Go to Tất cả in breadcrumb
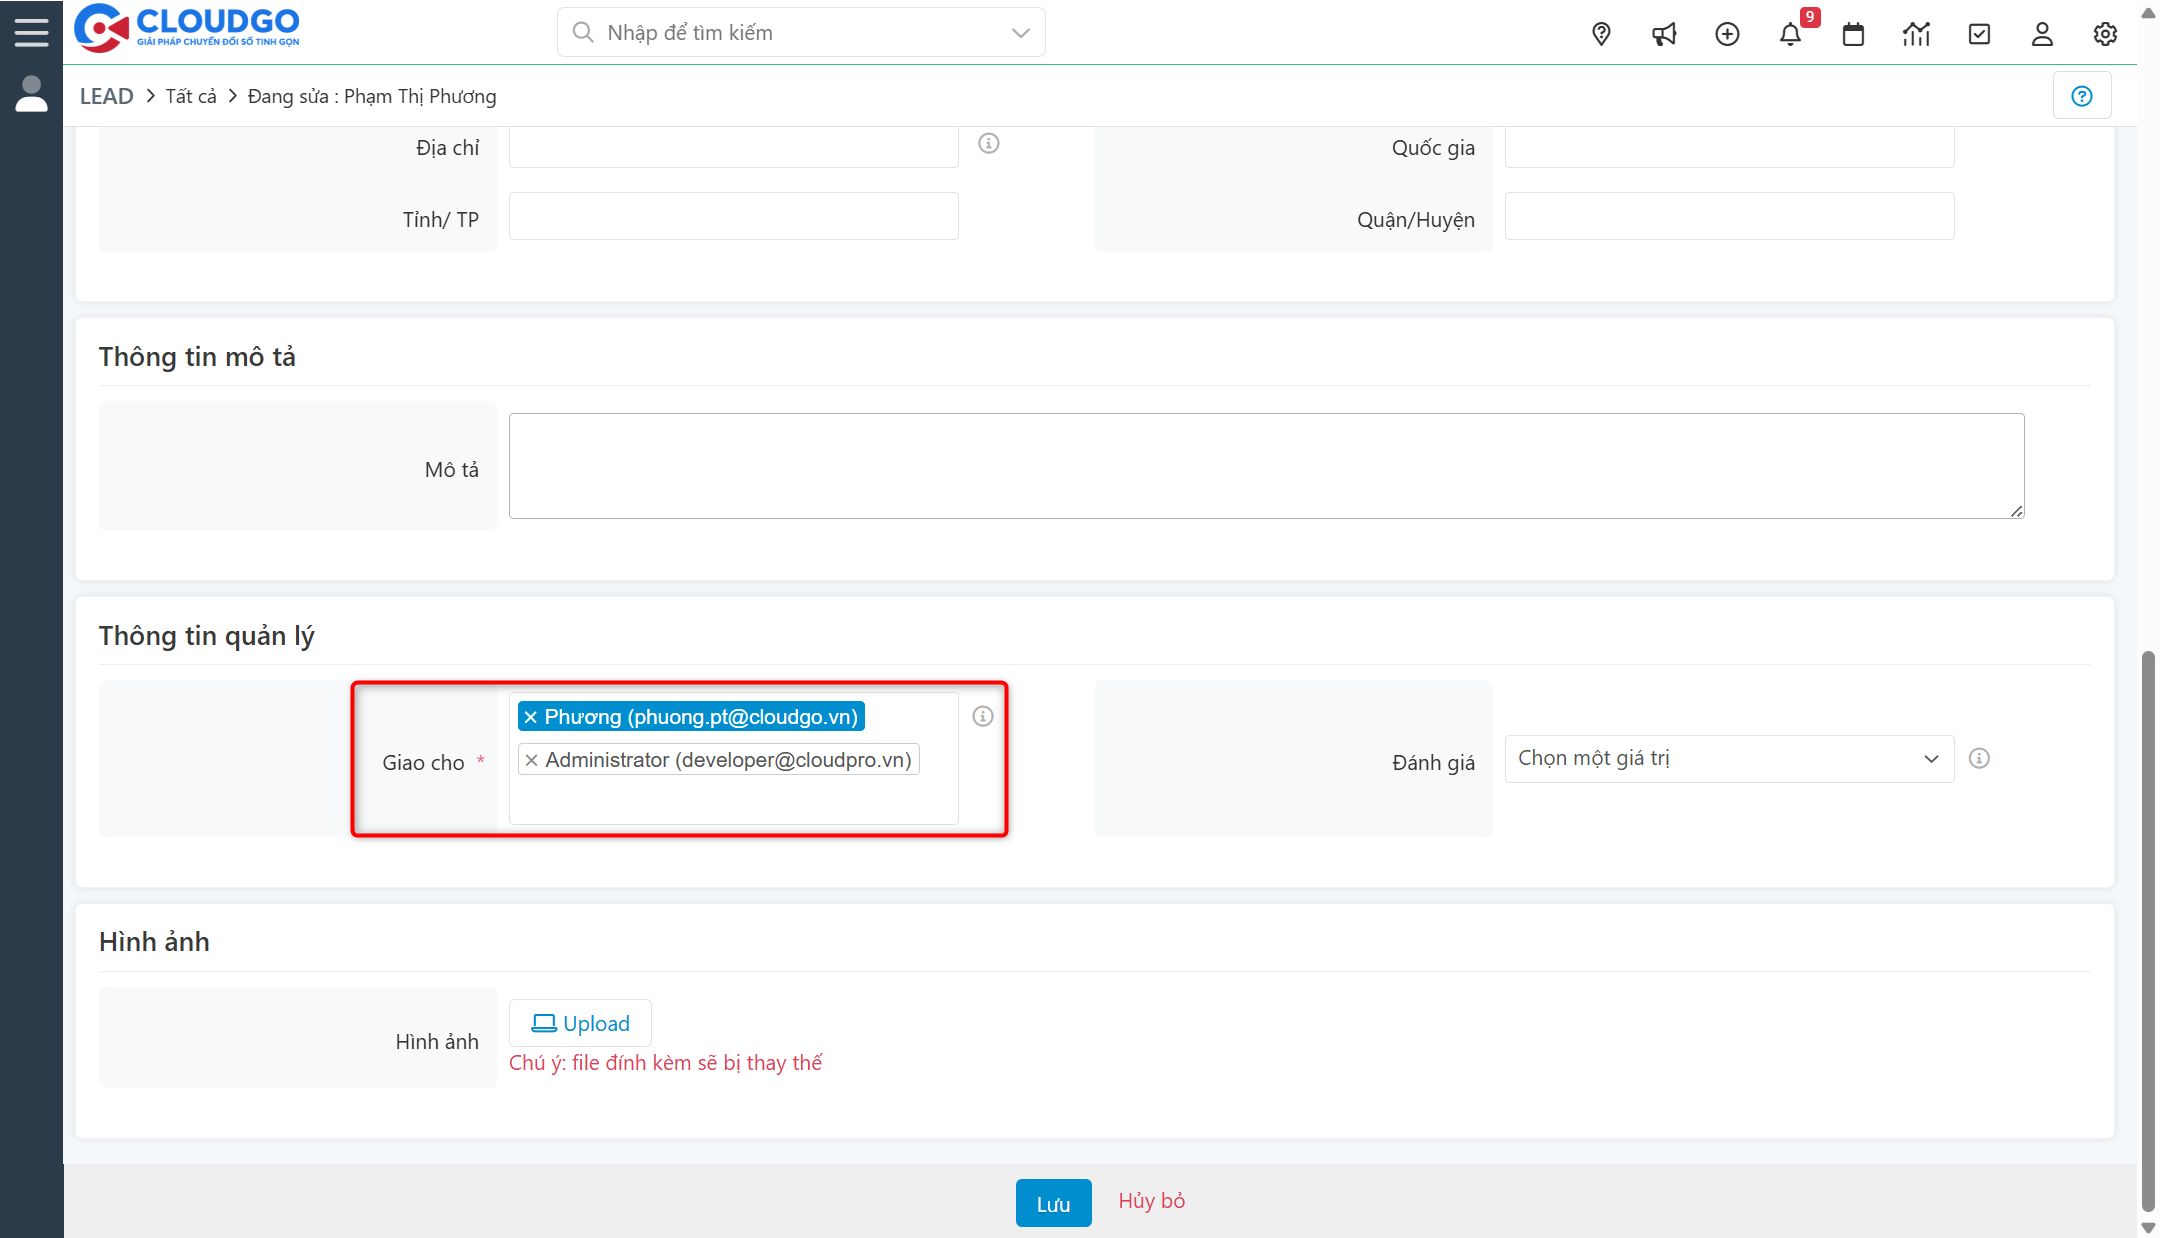 (x=190, y=96)
